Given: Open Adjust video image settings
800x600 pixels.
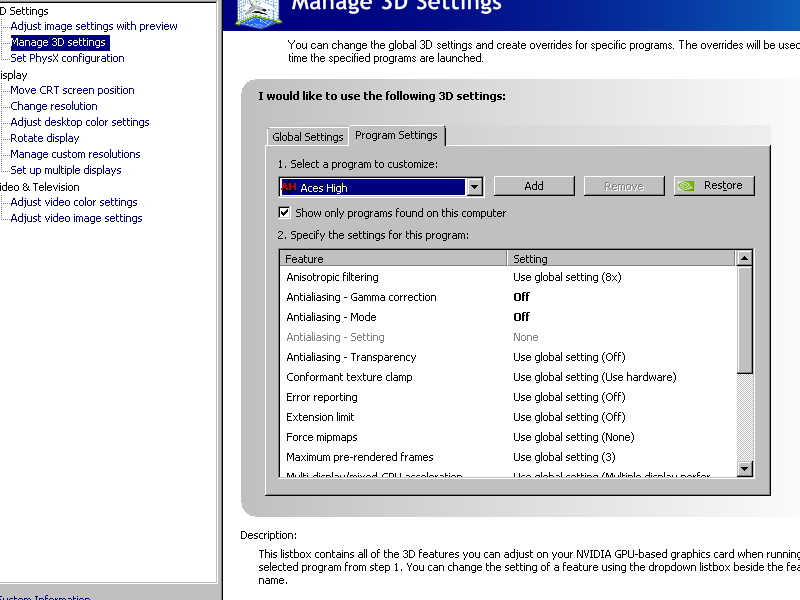Looking at the screenshot, I should (77, 218).
